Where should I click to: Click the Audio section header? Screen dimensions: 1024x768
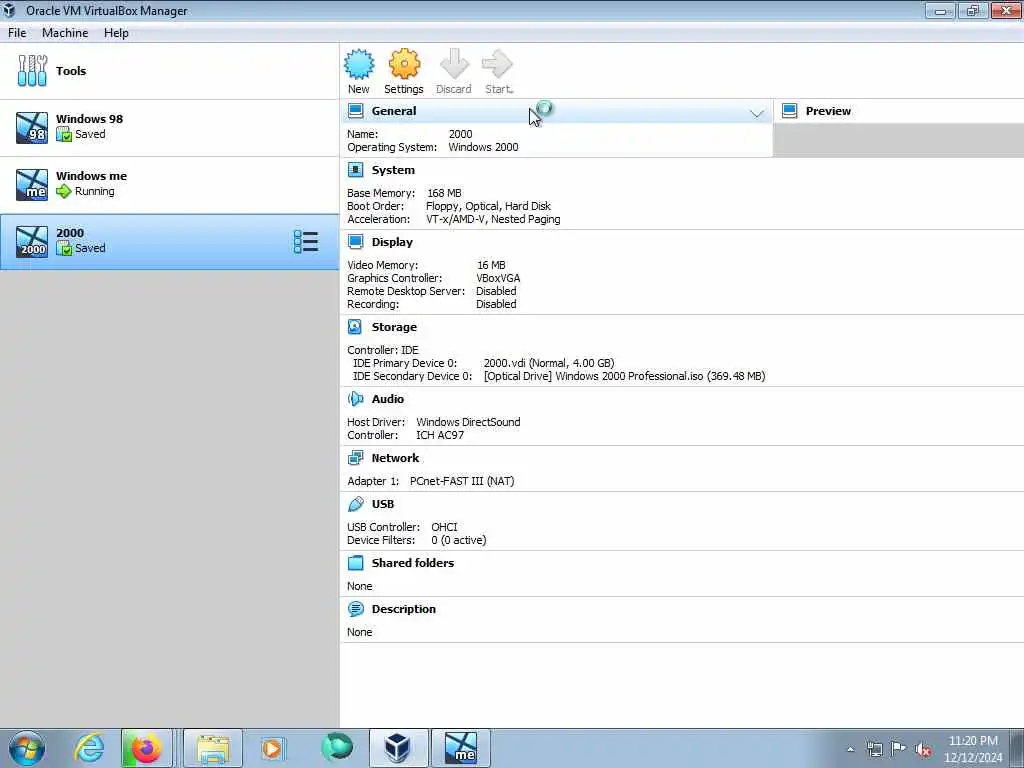click(x=388, y=398)
